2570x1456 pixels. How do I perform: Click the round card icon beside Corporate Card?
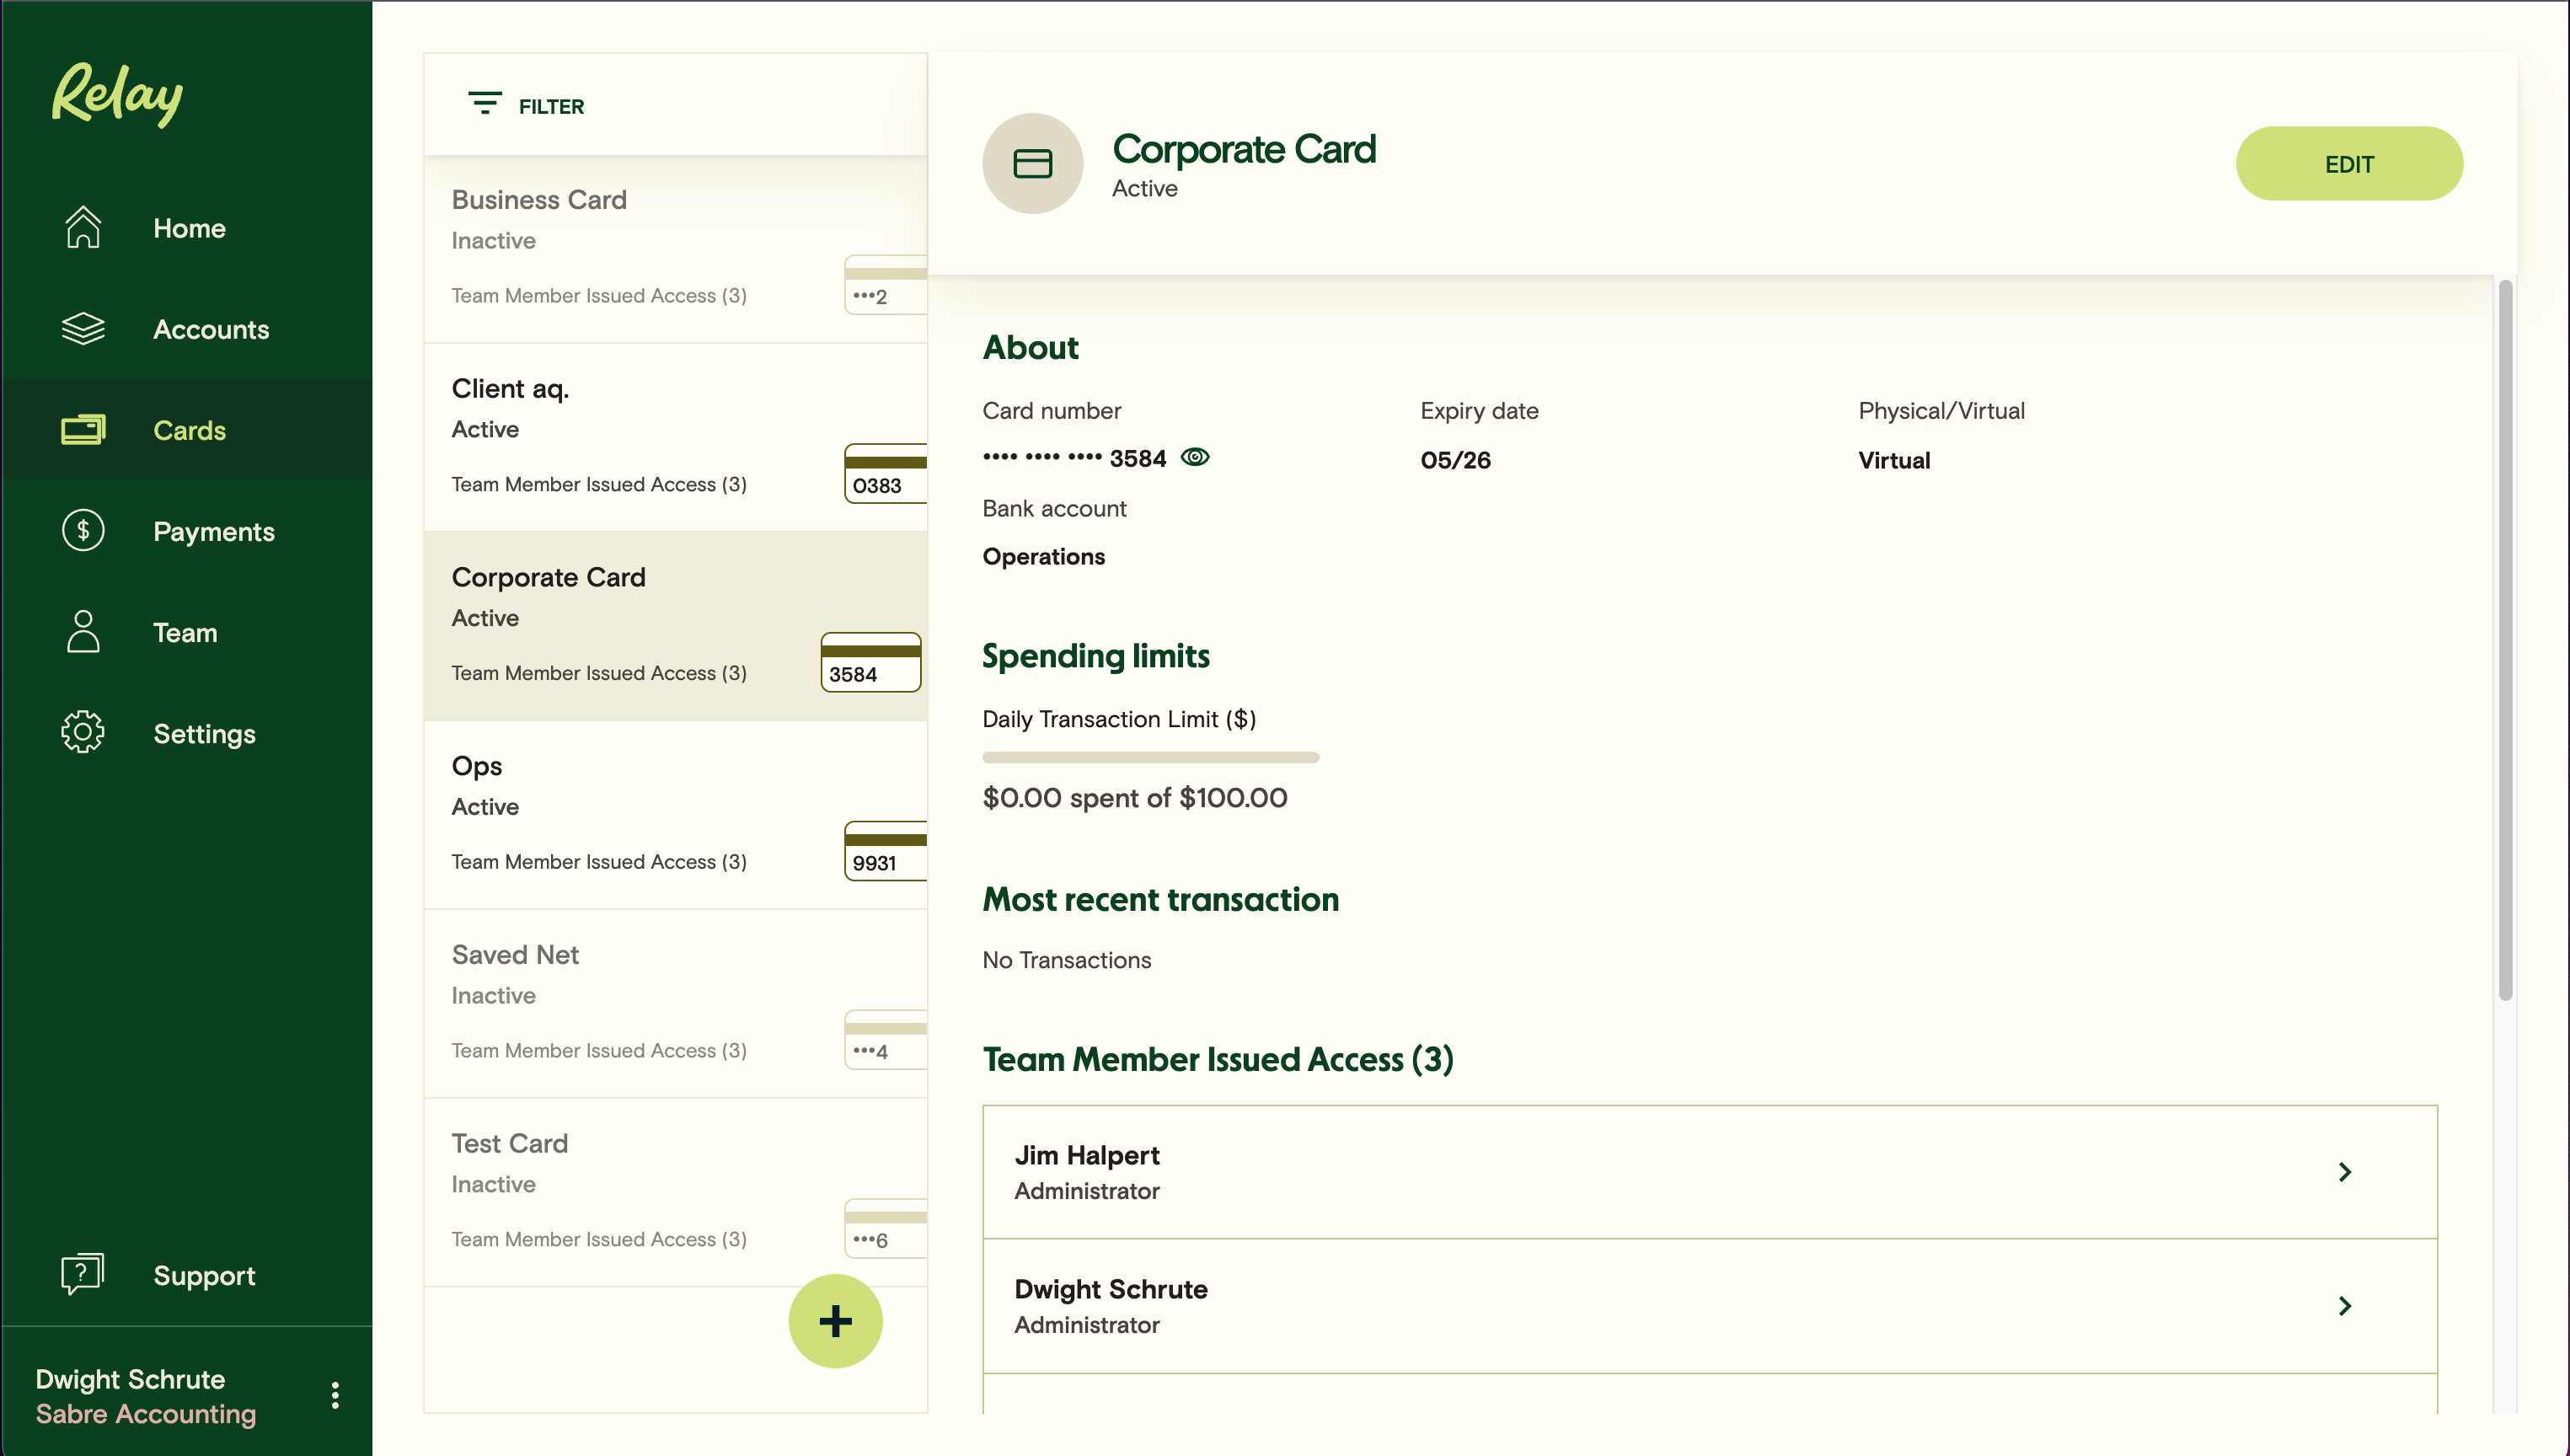[1033, 163]
